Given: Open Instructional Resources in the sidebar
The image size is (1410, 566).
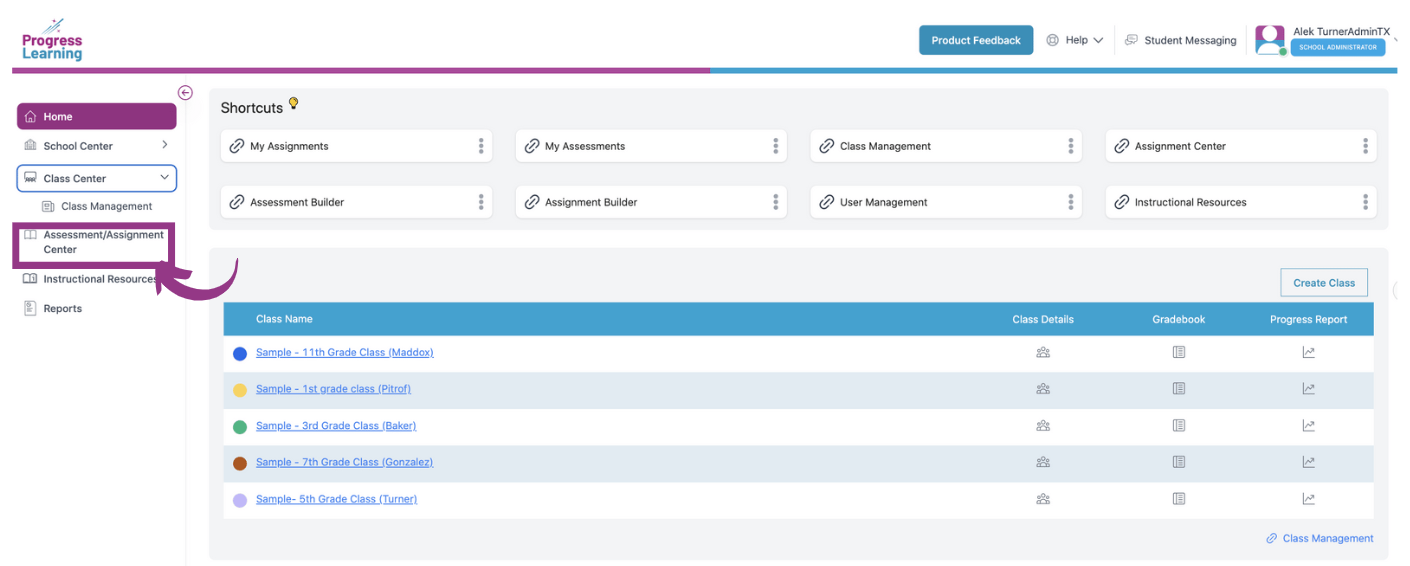Looking at the screenshot, I should (x=91, y=279).
